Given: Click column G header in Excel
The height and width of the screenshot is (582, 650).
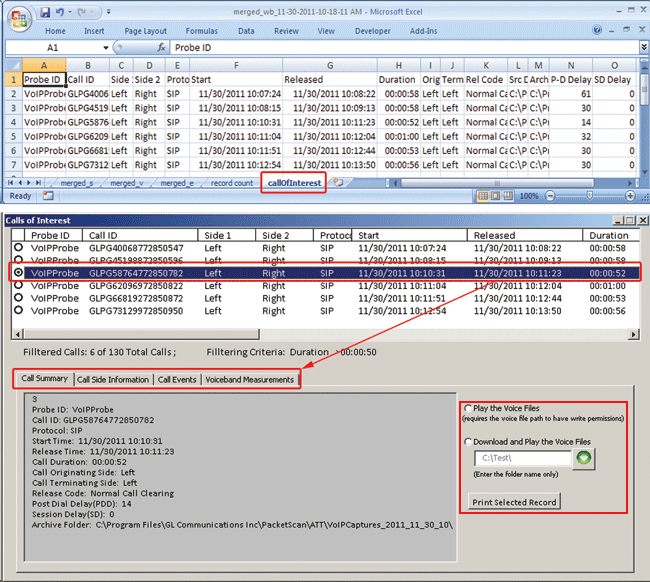Looking at the screenshot, I should [x=330, y=65].
